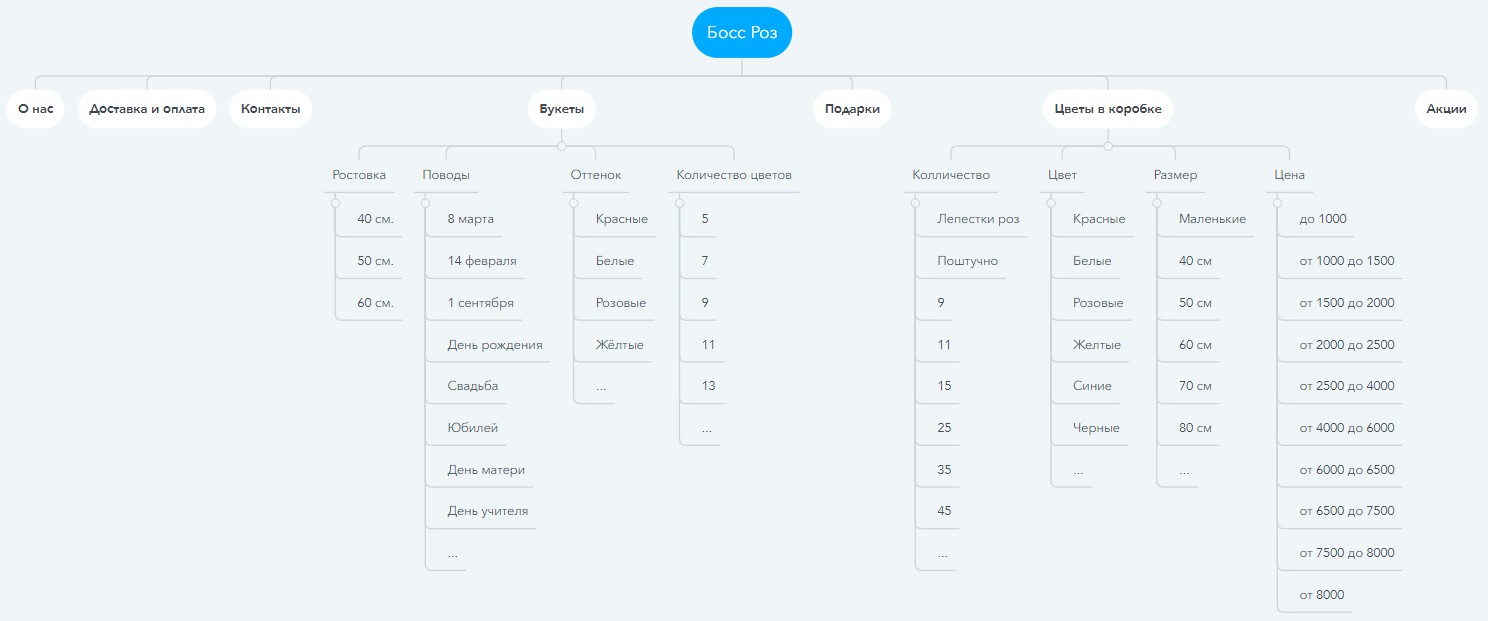Select the Маленькие size item
The image size is (1488, 621).
click(x=1212, y=219)
